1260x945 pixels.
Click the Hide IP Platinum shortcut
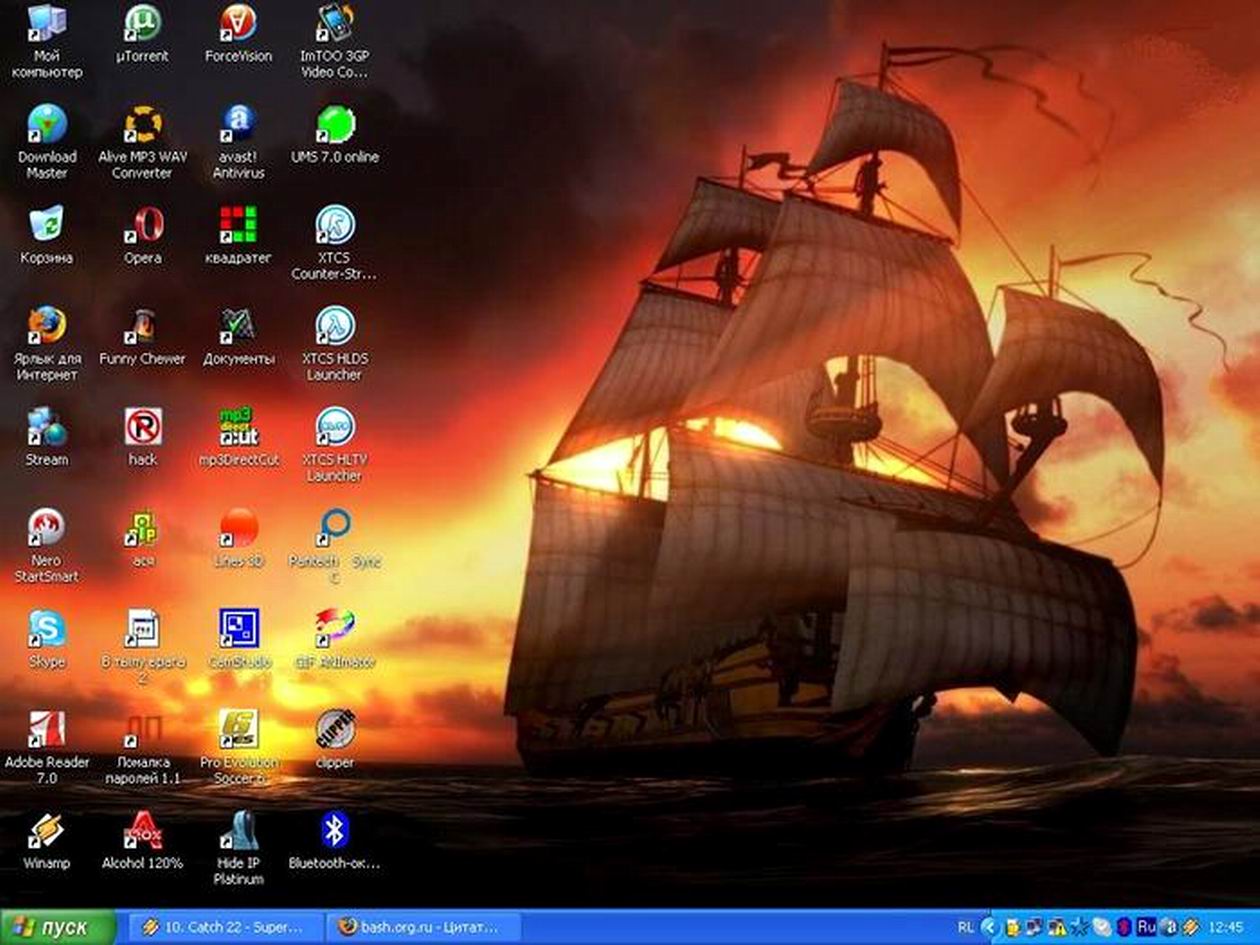click(238, 831)
